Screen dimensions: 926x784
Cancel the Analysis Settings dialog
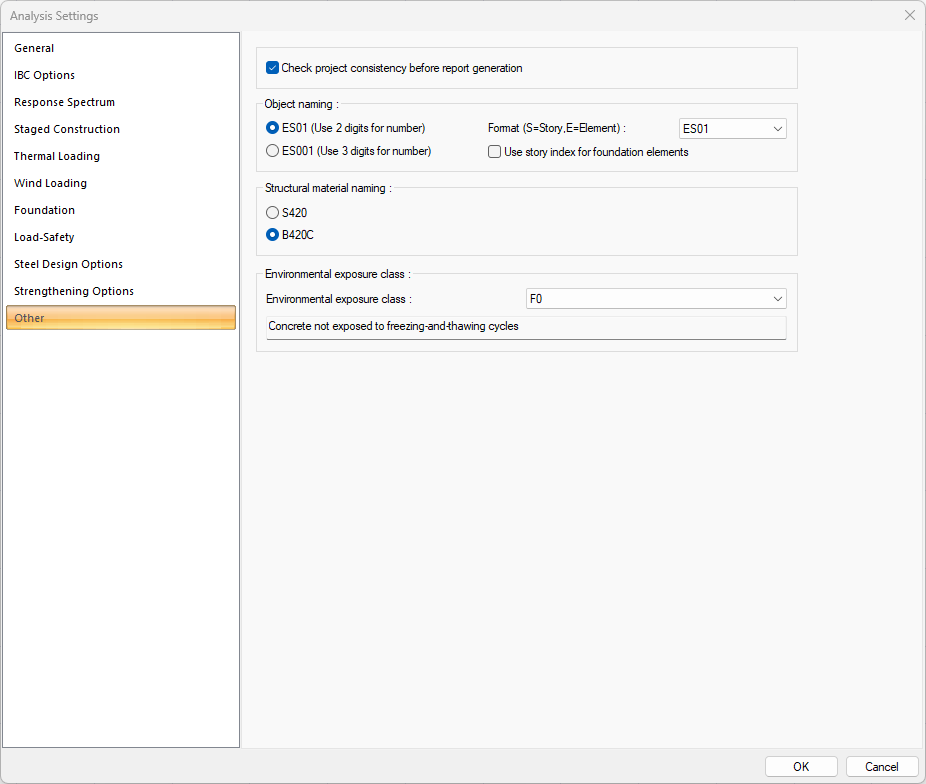click(x=881, y=766)
